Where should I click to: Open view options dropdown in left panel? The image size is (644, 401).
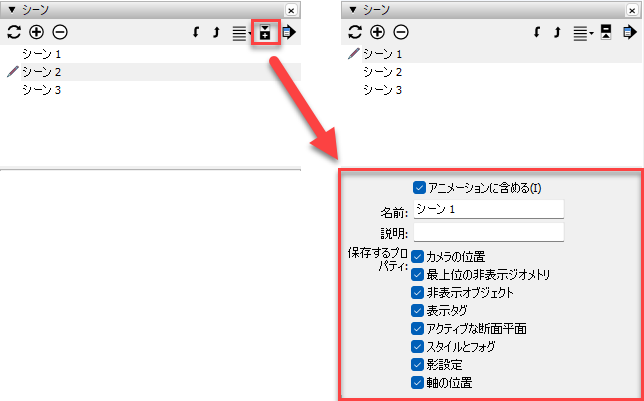pyautogui.click(x=241, y=32)
